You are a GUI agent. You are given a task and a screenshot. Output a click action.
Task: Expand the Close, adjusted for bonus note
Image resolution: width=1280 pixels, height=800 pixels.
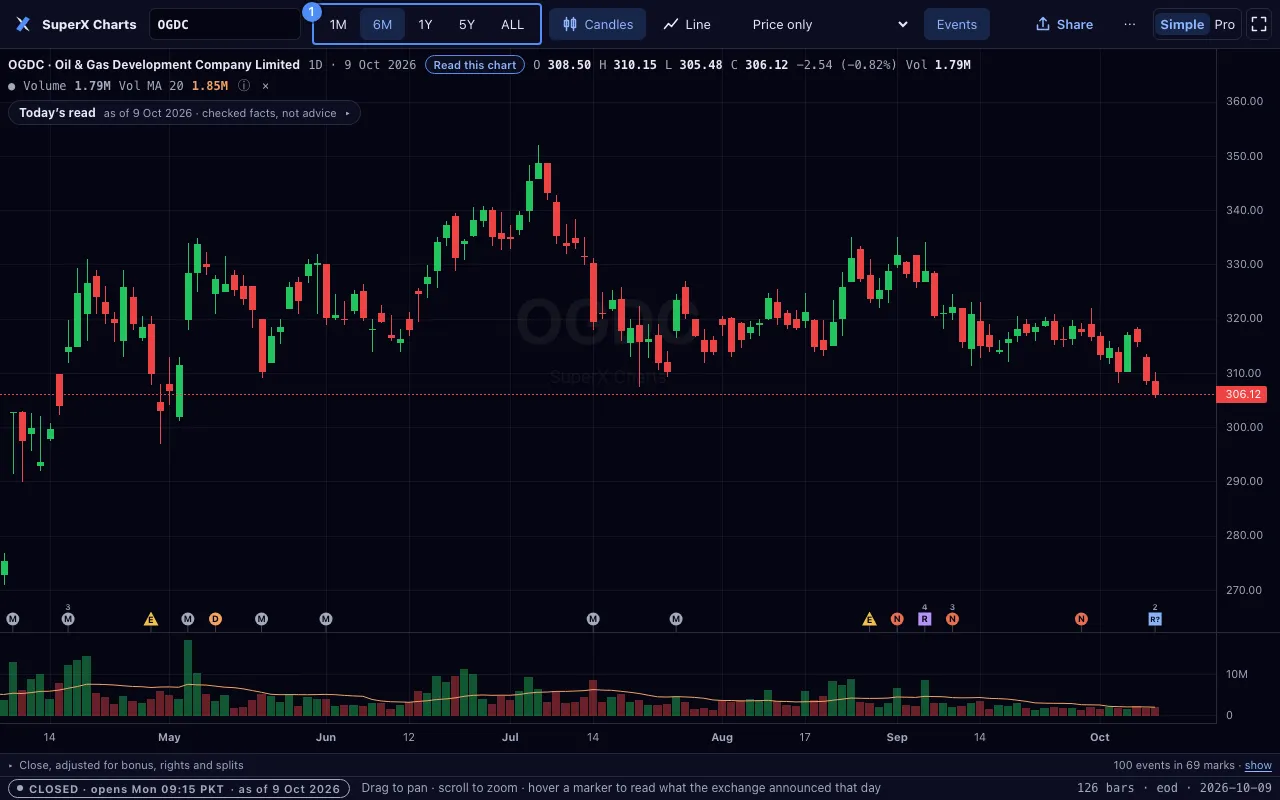pyautogui.click(x=125, y=765)
